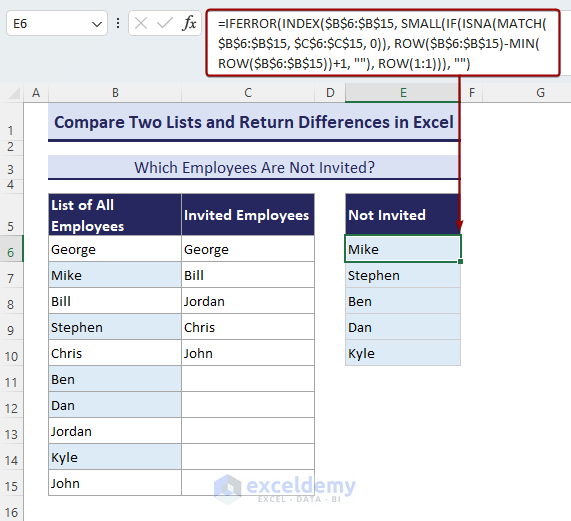This screenshot has width=571, height=521.
Task: Click Mike in Not Invited column
Action: pyautogui.click(x=403, y=249)
